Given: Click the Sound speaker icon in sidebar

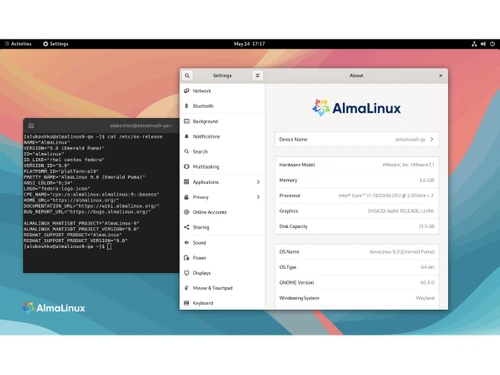Looking at the screenshot, I should 187,242.
